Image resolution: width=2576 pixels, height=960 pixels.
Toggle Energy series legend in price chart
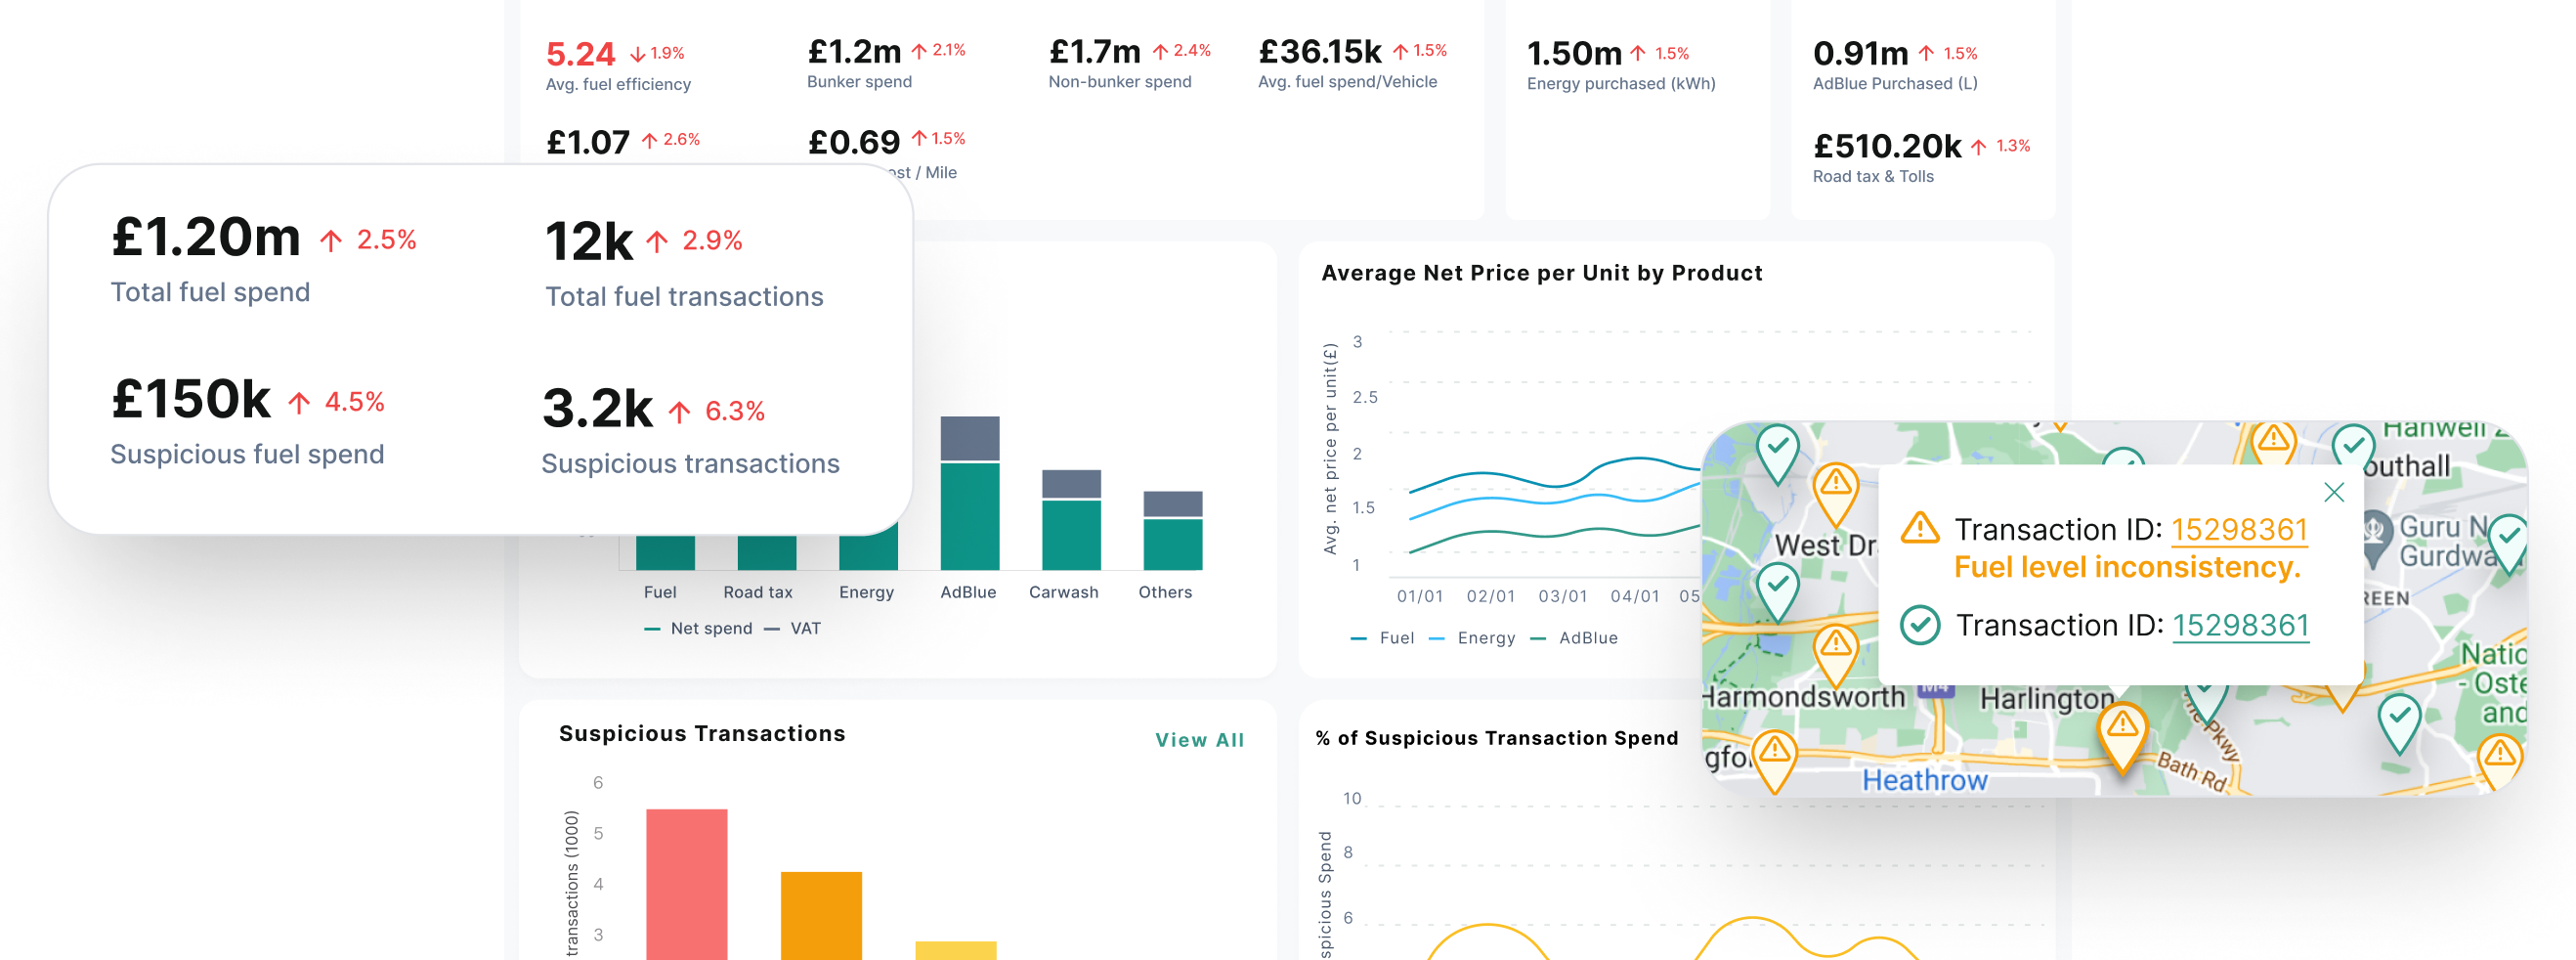(x=1472, y=638)
